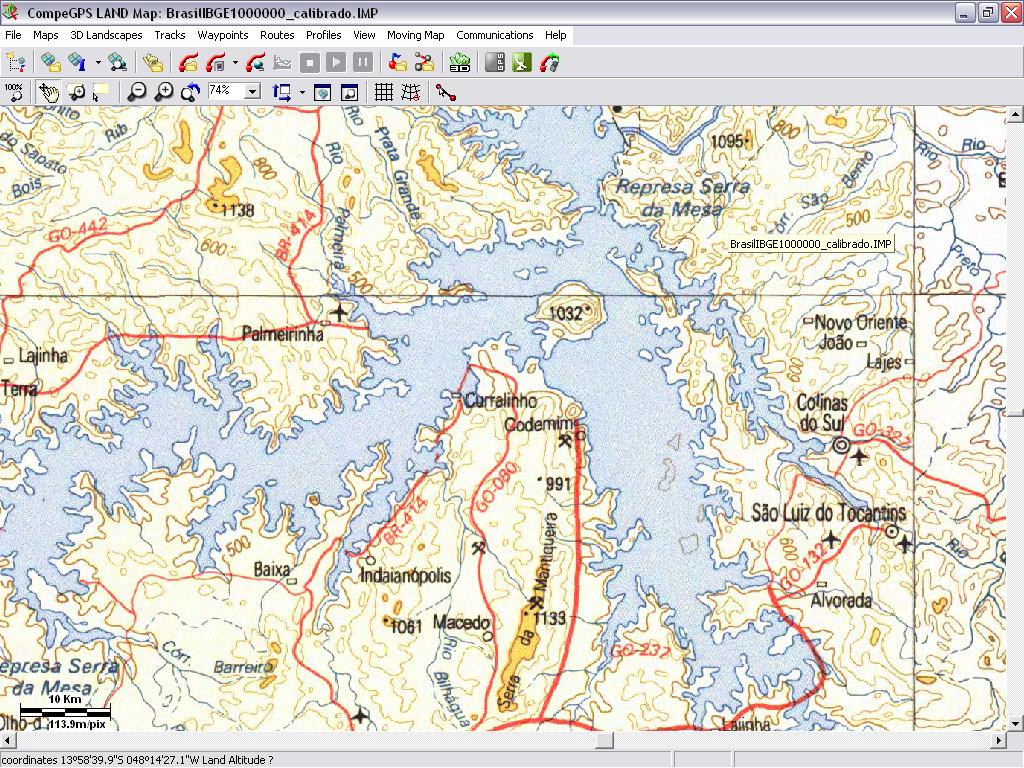1024x768 pixels.
Task: Click the map with magnifier-globe icon
Action: pos(118,63)
